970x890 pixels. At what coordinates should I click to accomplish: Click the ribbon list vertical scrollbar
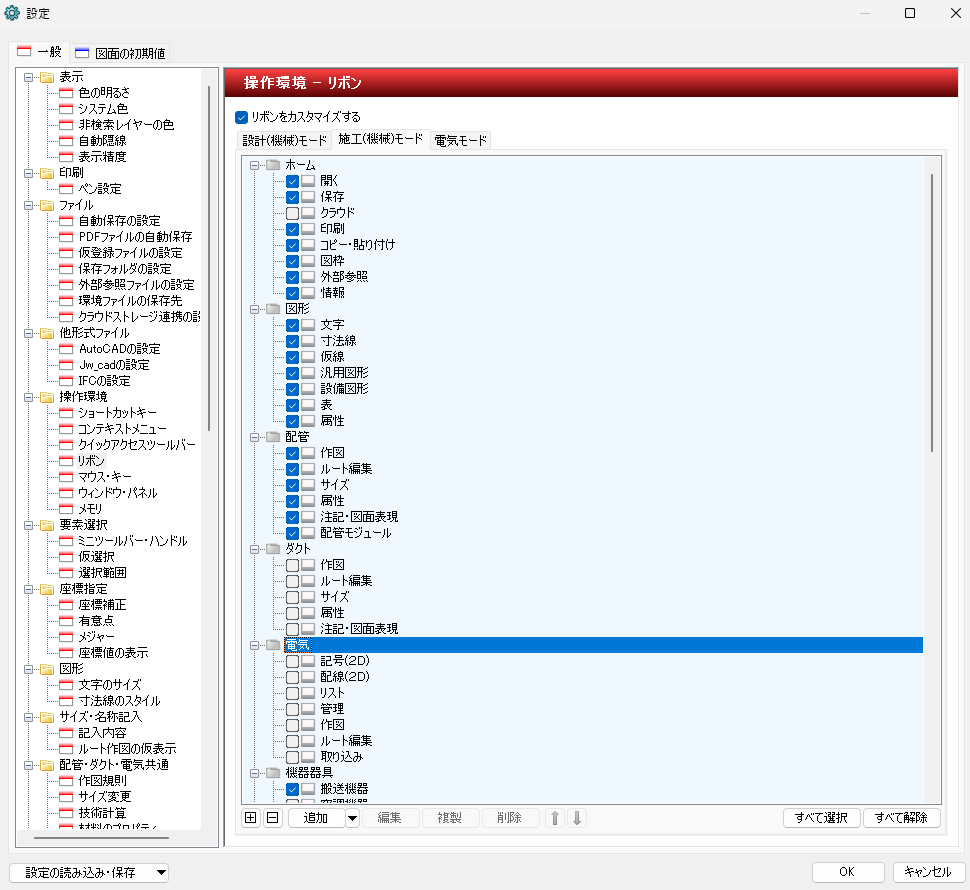[x=932, y=310]
